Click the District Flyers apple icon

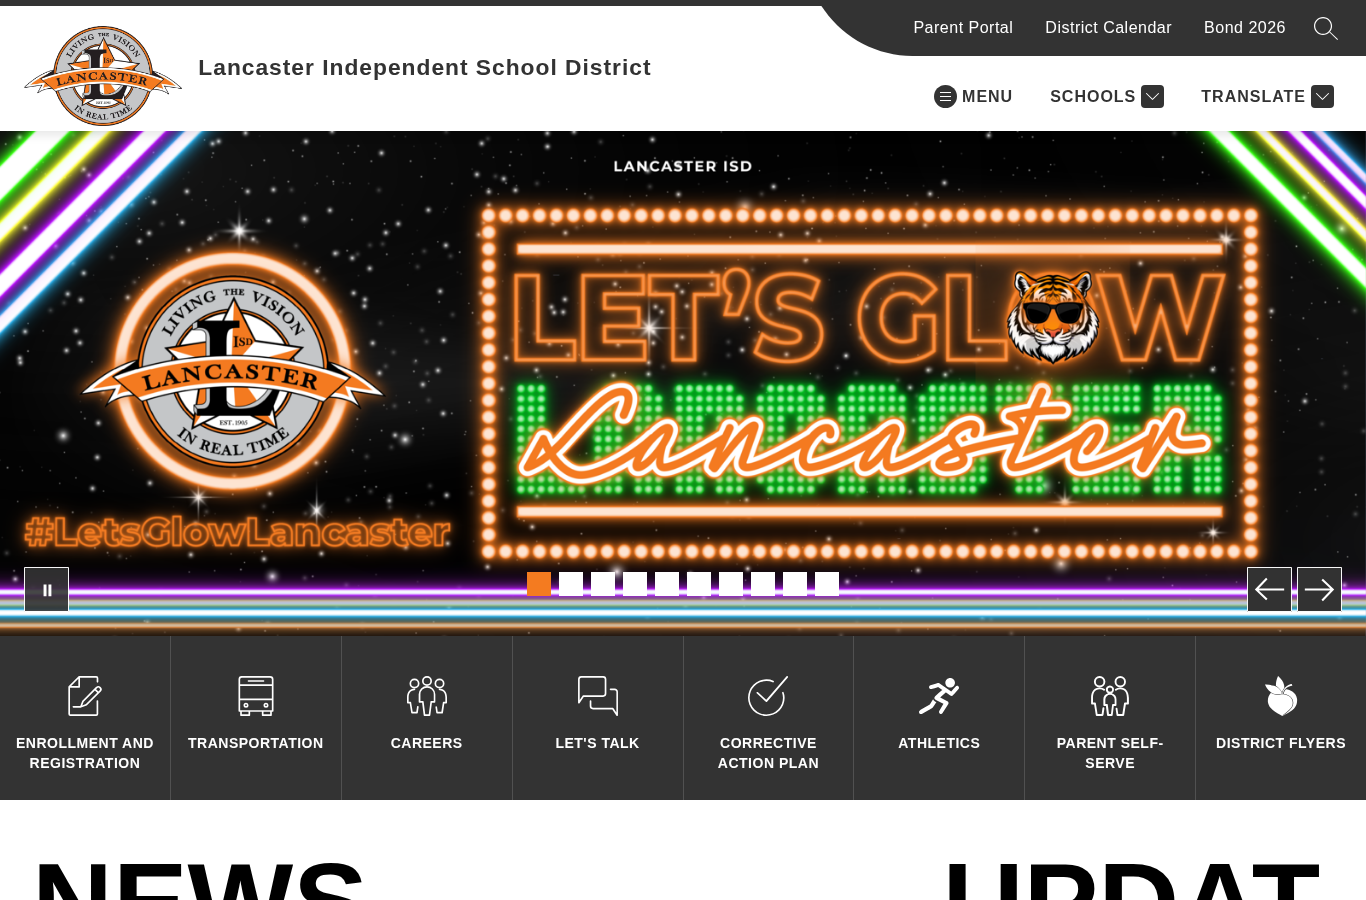click(x=1281, y=696)
